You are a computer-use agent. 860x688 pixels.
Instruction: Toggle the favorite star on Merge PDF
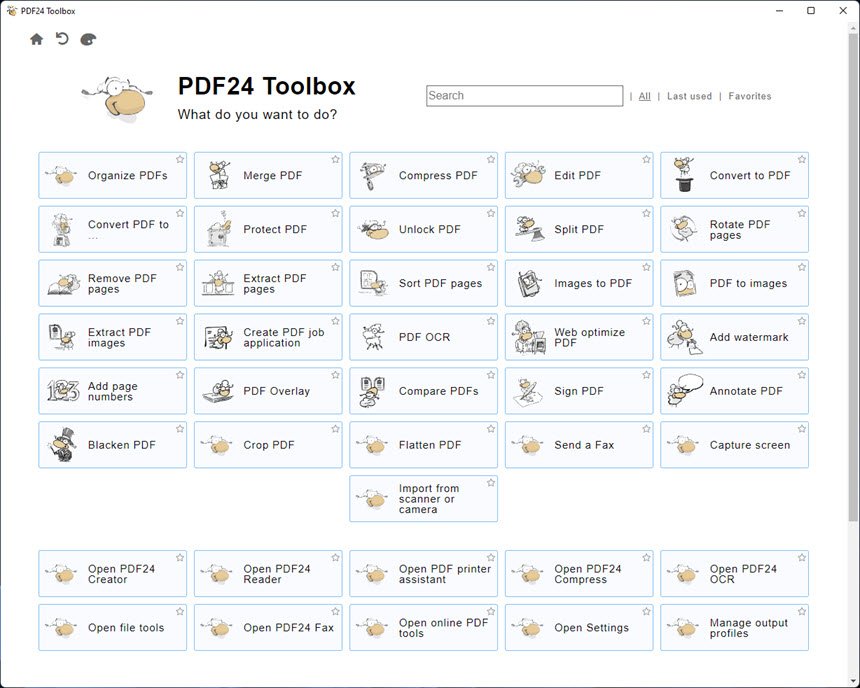335,159
